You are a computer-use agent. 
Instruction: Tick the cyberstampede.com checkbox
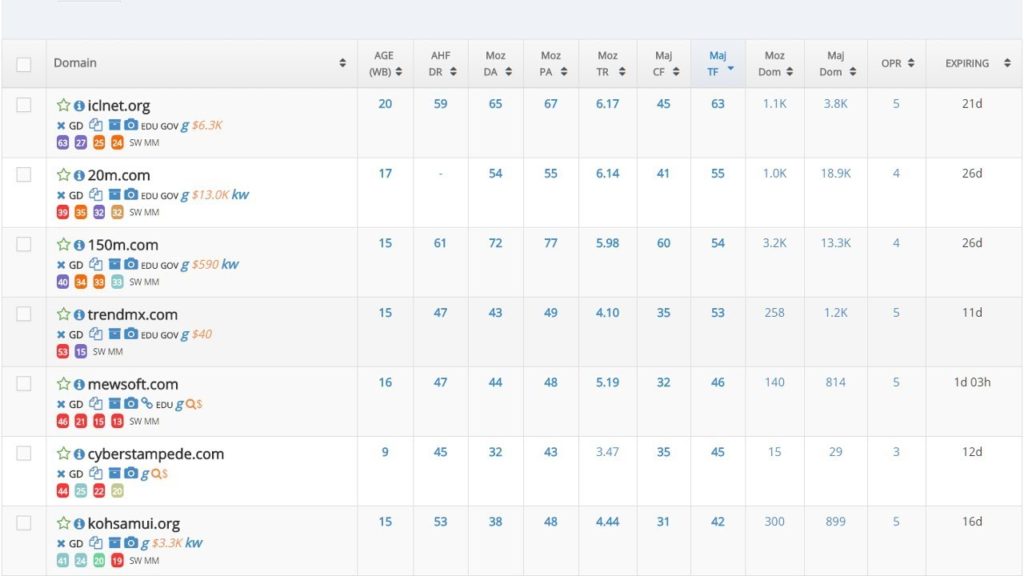coord(24,453)
